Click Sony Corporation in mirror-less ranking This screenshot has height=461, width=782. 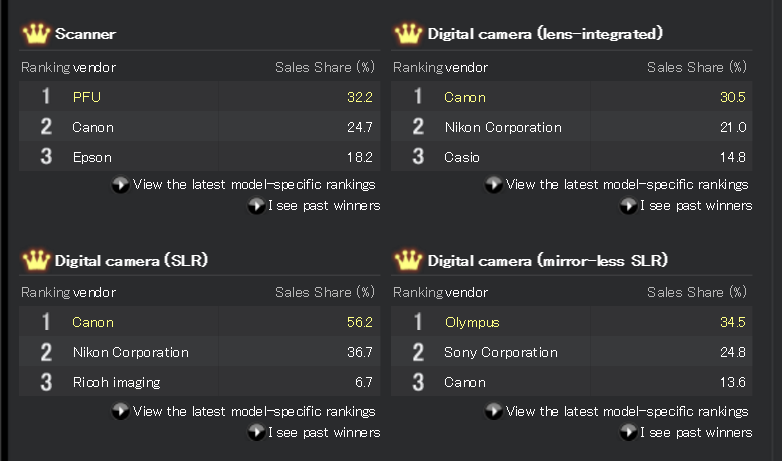(x=501, y=352)
